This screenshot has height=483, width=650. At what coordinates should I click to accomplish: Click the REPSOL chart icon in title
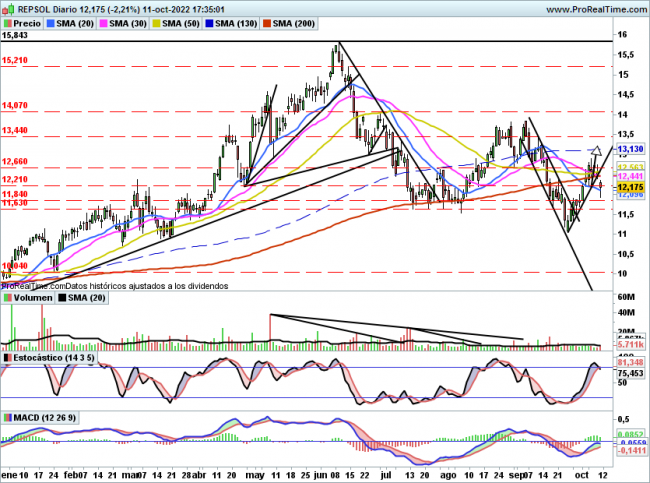click(8, 8)
